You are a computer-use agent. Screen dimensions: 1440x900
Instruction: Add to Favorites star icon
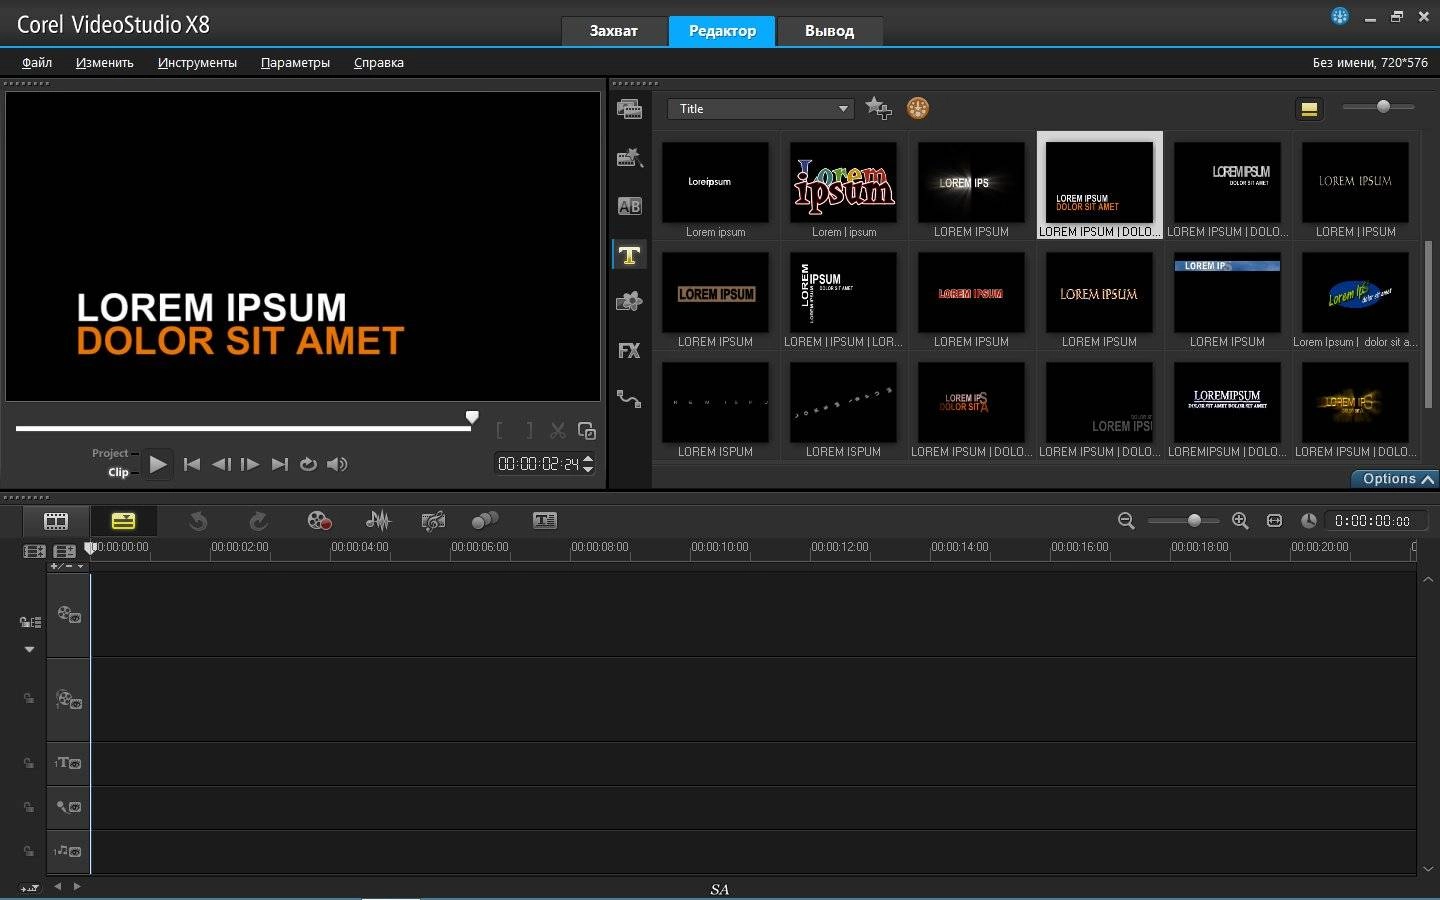[878, 108]
